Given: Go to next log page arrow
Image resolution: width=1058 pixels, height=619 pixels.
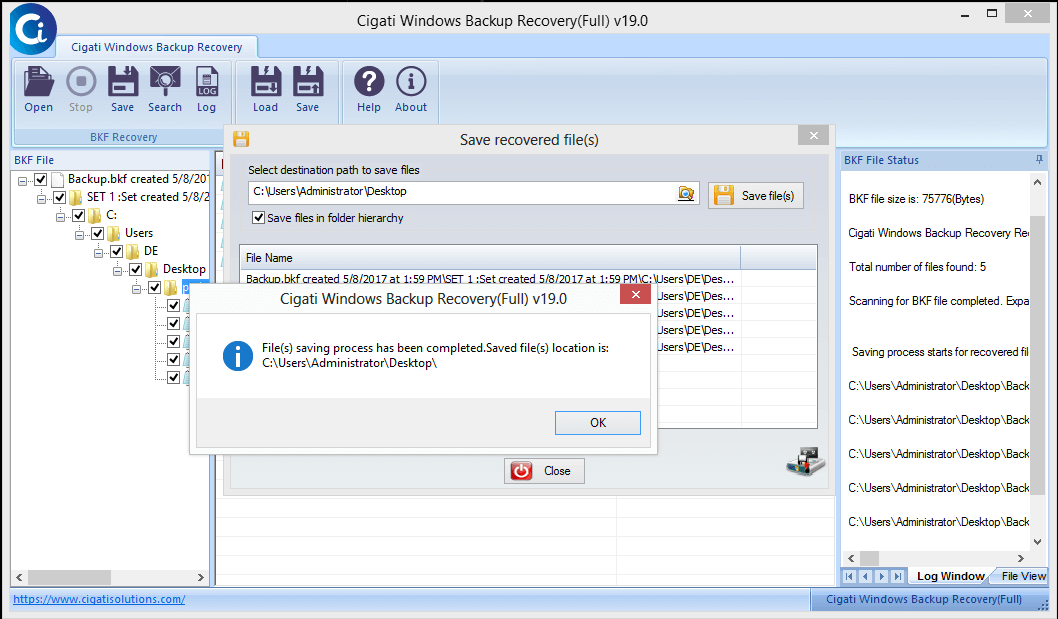Looking at the screenshot, I should tap(881, 576).
